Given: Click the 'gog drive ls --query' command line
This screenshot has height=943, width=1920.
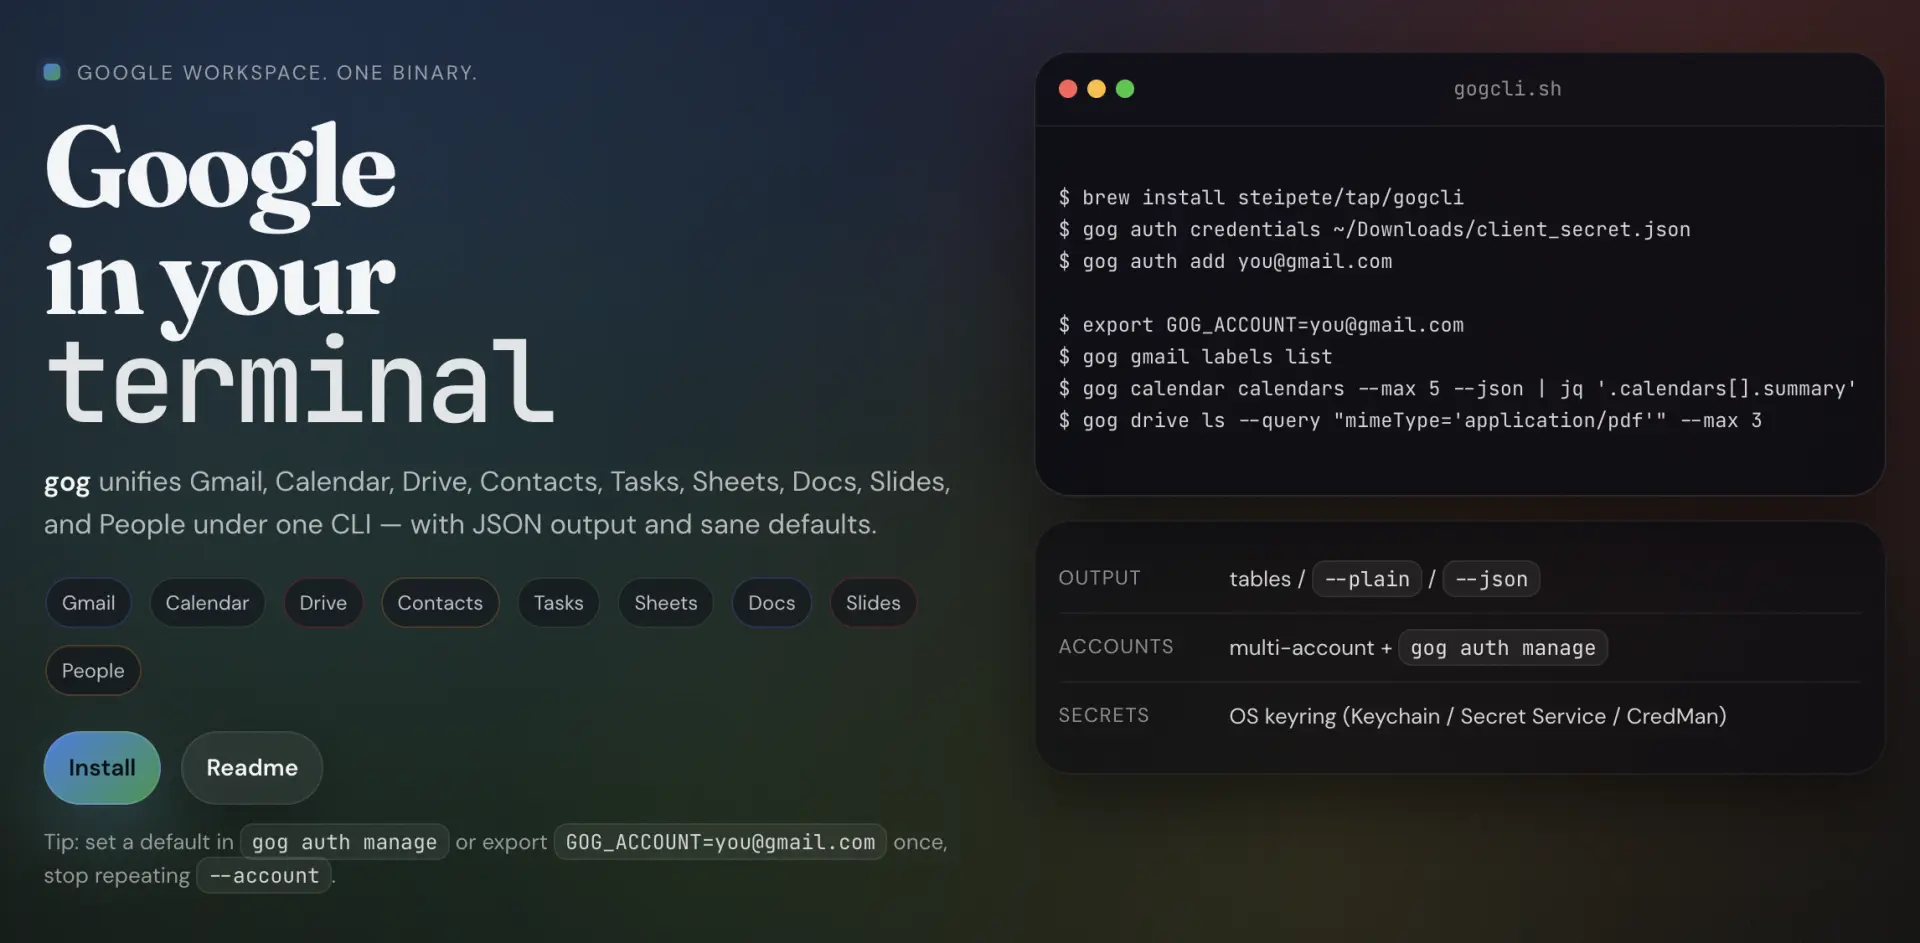Looking at the screenshot, I should tap(1410, 421).
